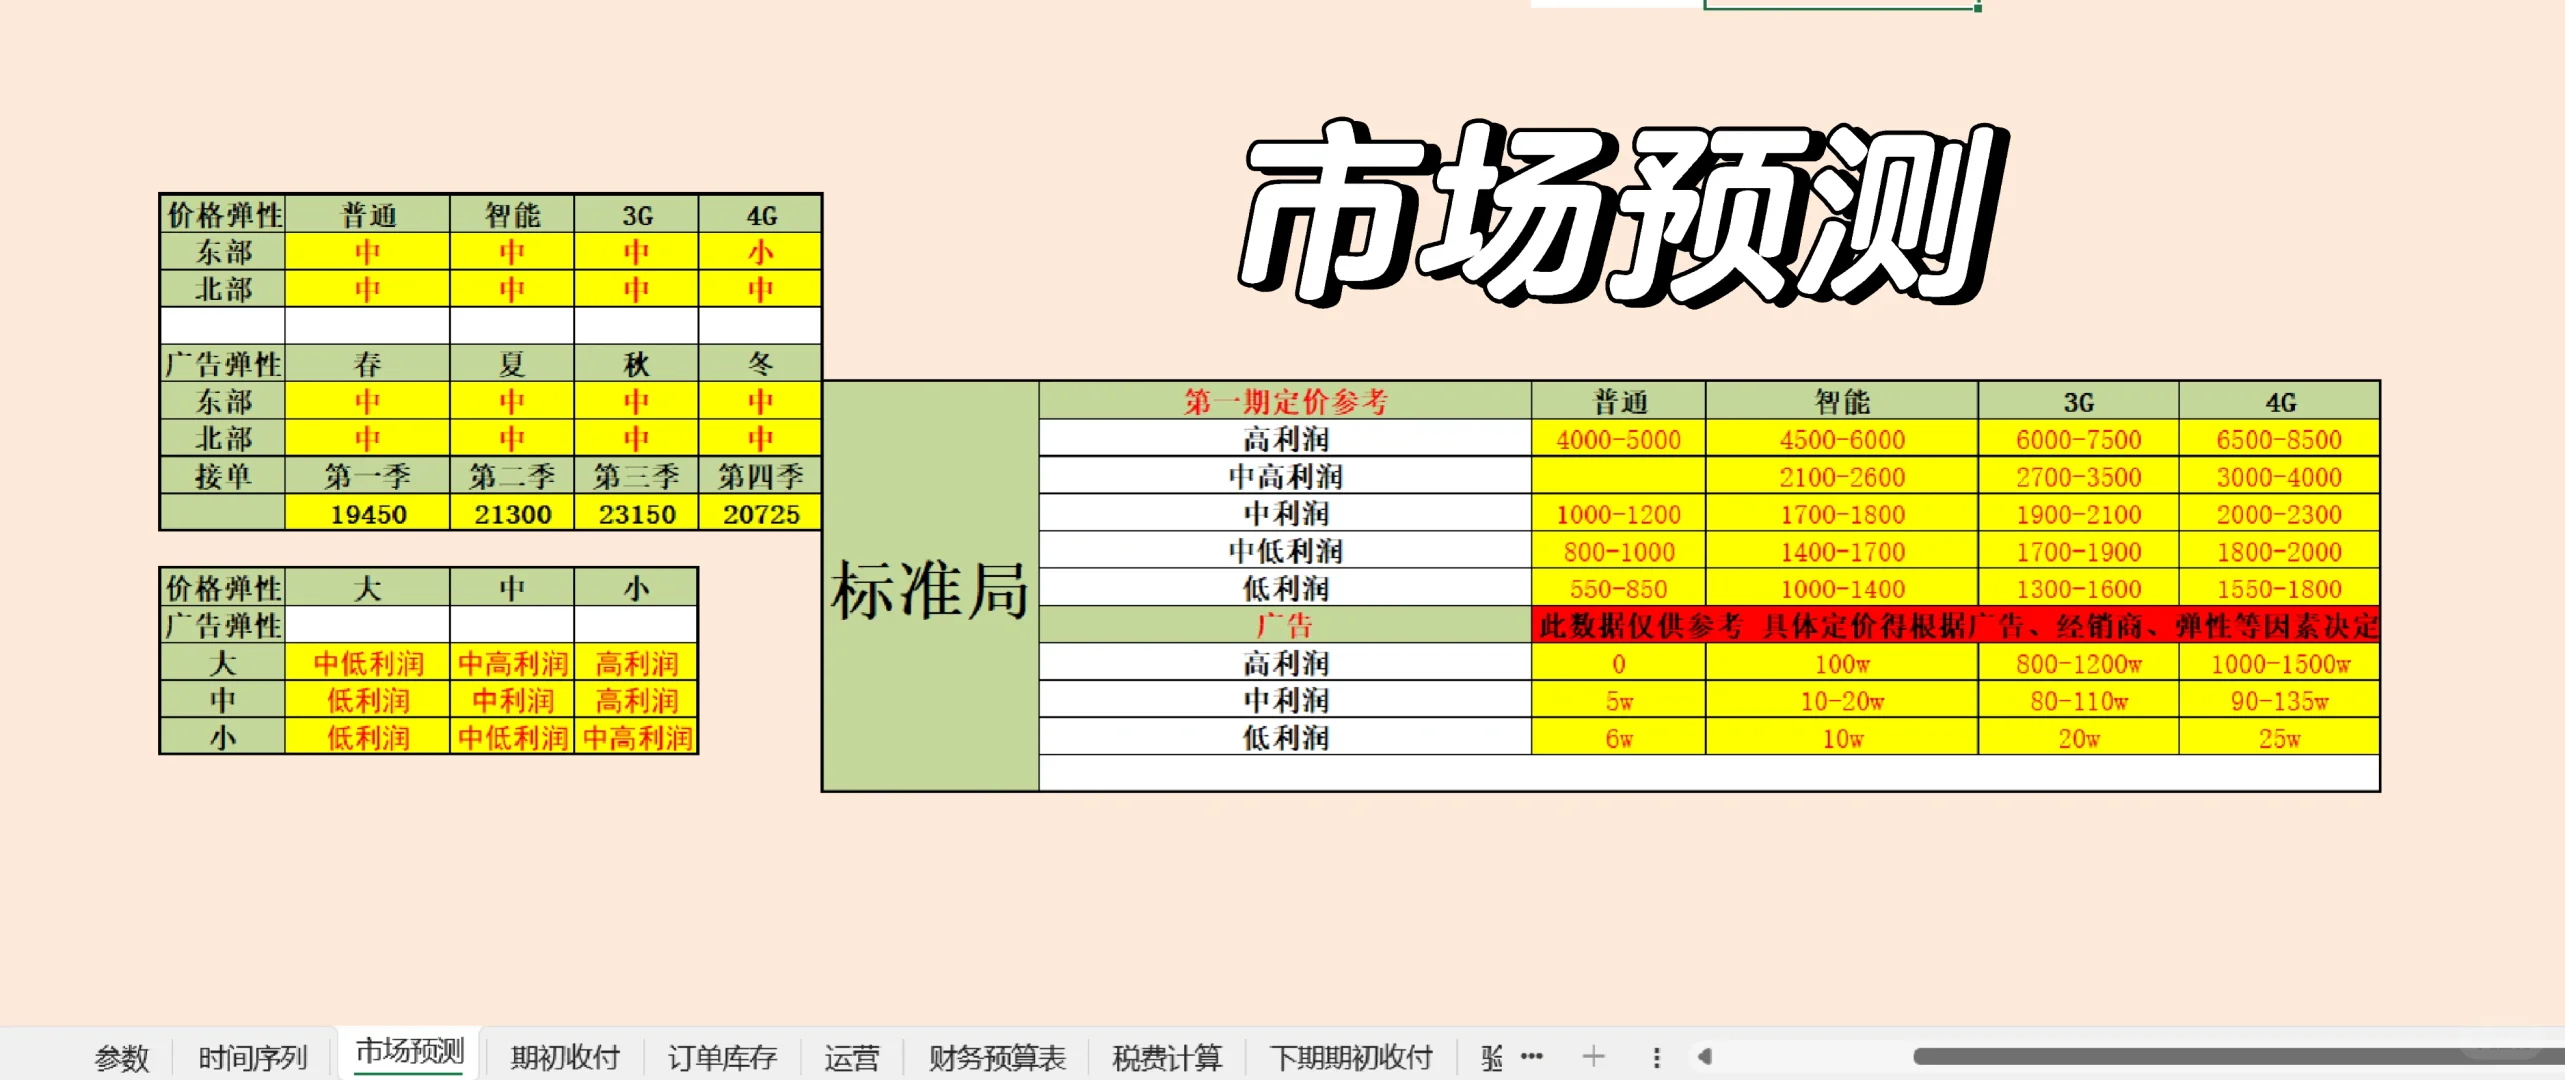Select the cell showing 19450

pos(370,514)
